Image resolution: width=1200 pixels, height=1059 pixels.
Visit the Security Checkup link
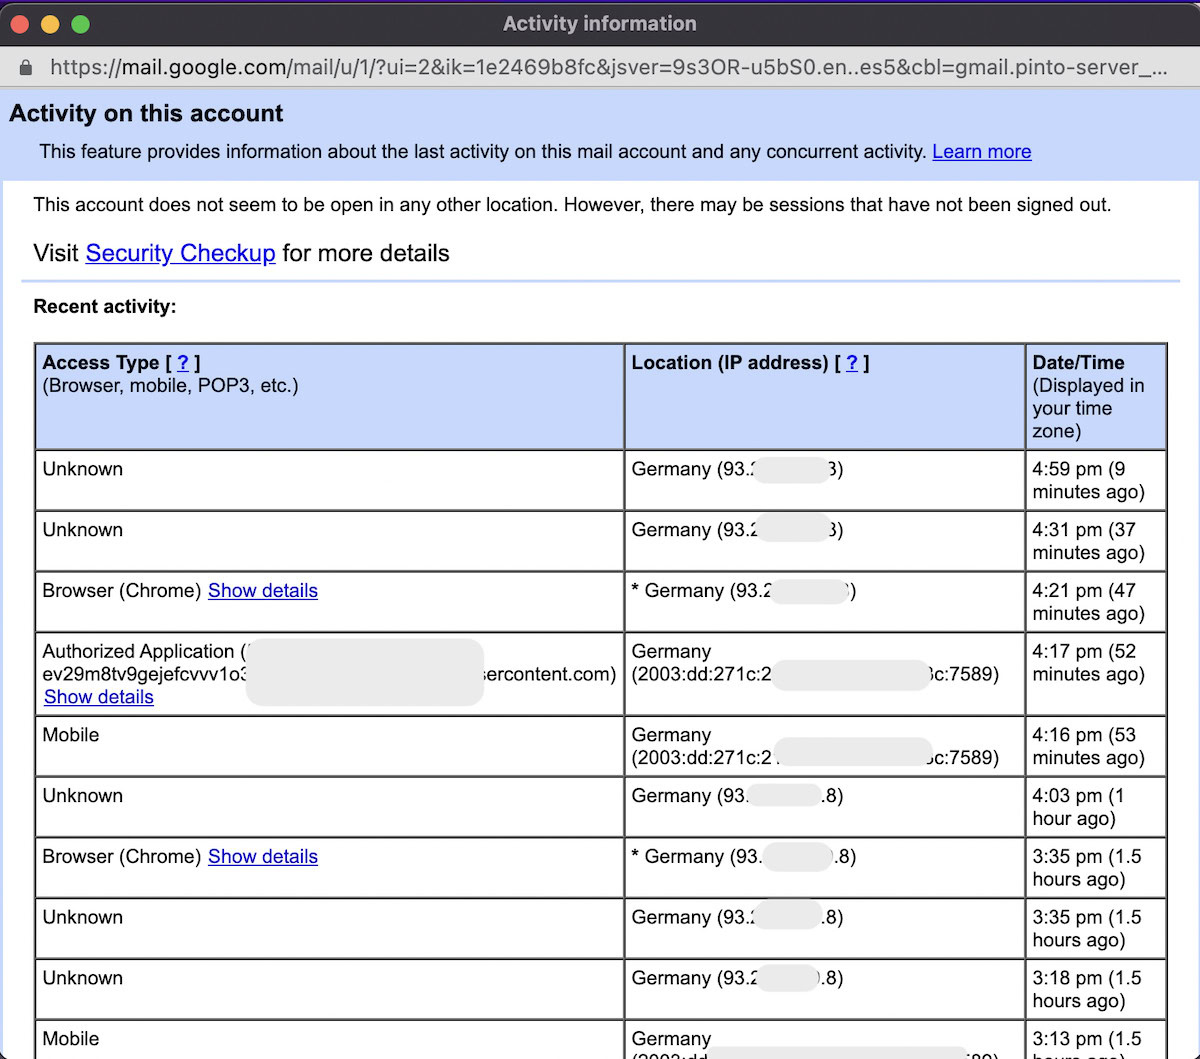(180, 253)
